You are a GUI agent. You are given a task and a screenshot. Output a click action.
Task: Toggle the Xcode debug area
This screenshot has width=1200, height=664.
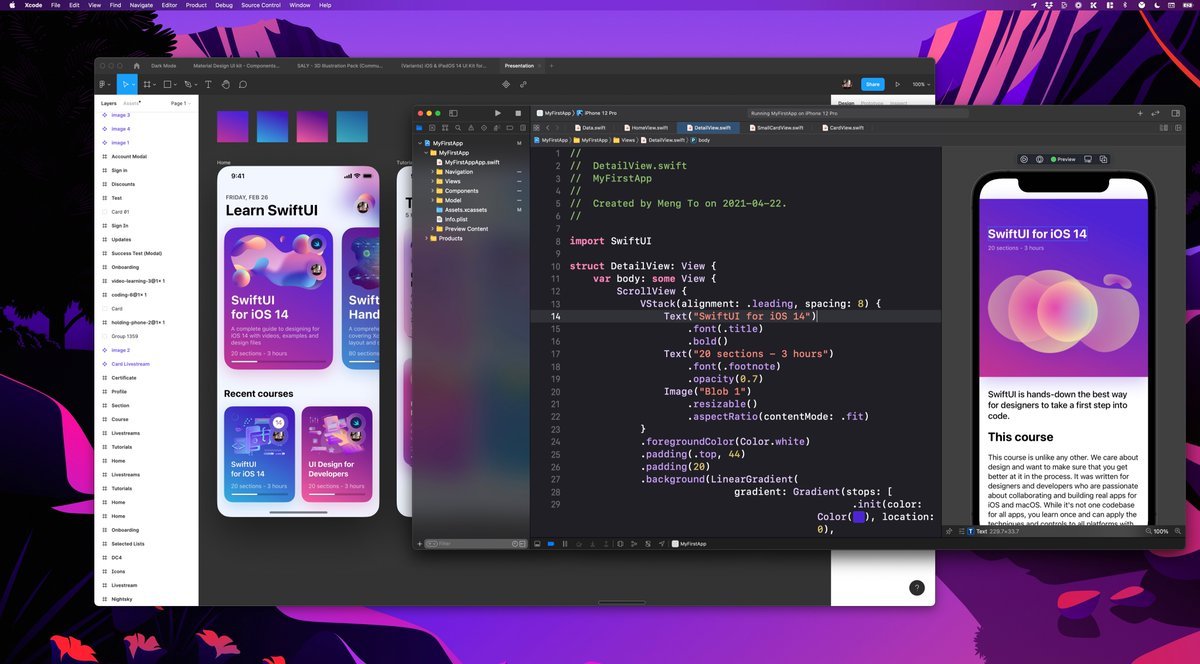click(537, 544)
